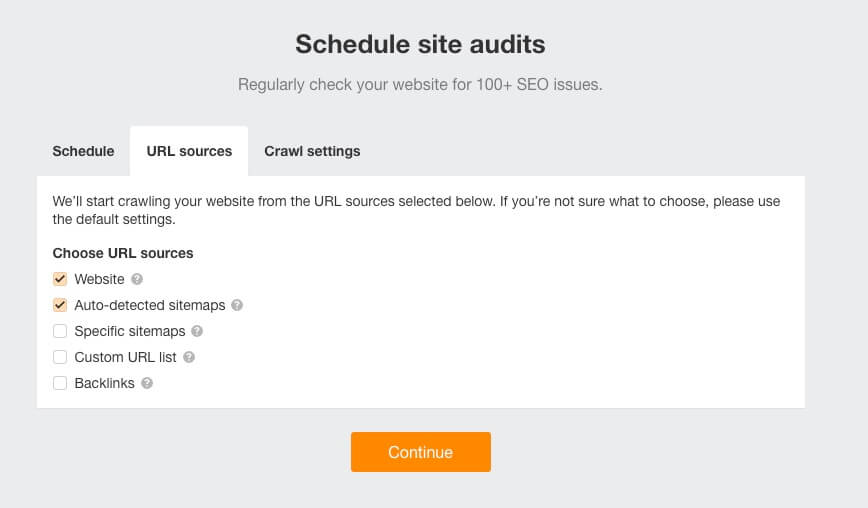Image resolution: width=868 pixels, height=508 pixels.
Task: Disable the Auto-detected sitemaps checkbox
Action: click(60, 306)
